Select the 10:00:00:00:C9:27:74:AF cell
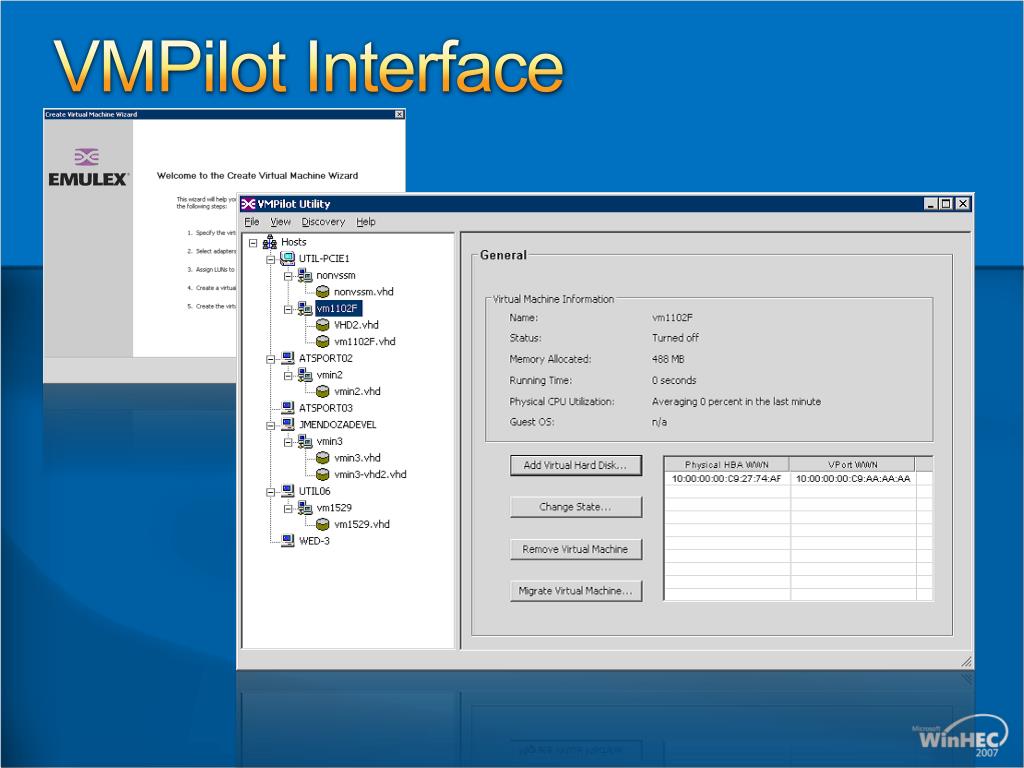This screenshot has width=1024, height=768. point(727,479)
